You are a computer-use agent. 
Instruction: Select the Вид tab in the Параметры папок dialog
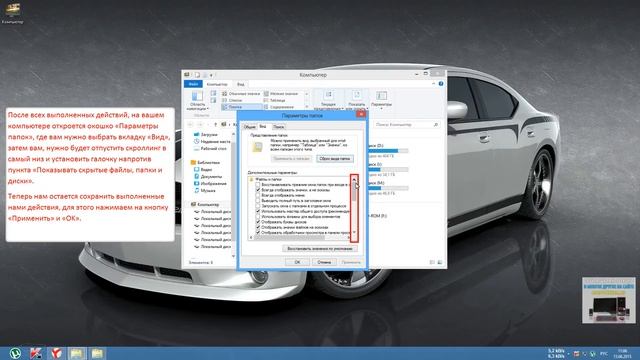point(263,127)
